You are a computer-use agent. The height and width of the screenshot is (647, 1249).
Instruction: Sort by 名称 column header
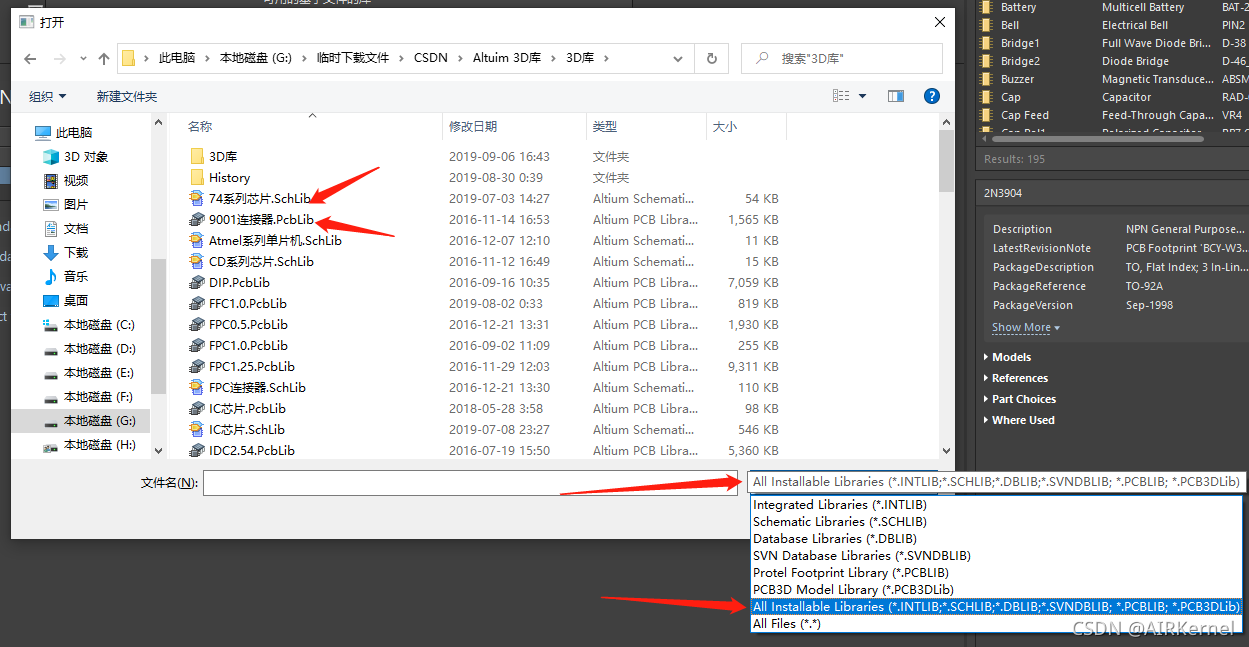click(x=200, y=127)
